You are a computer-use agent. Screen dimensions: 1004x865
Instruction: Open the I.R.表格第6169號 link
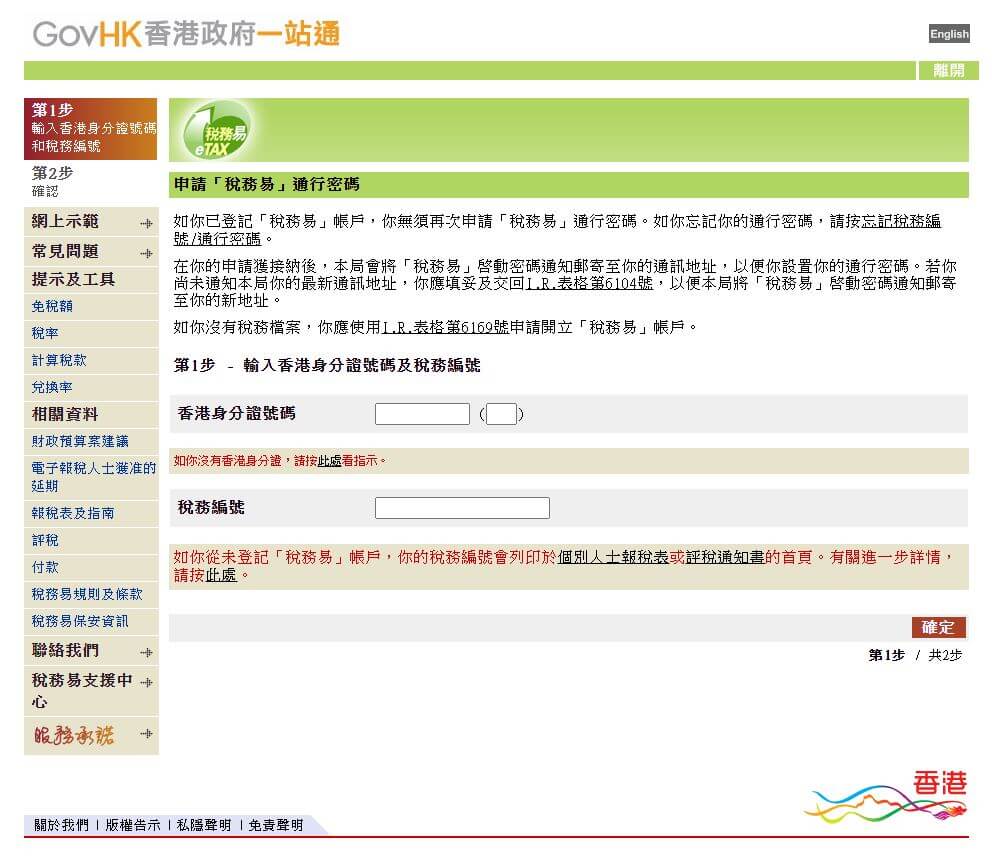pos(446,327)
